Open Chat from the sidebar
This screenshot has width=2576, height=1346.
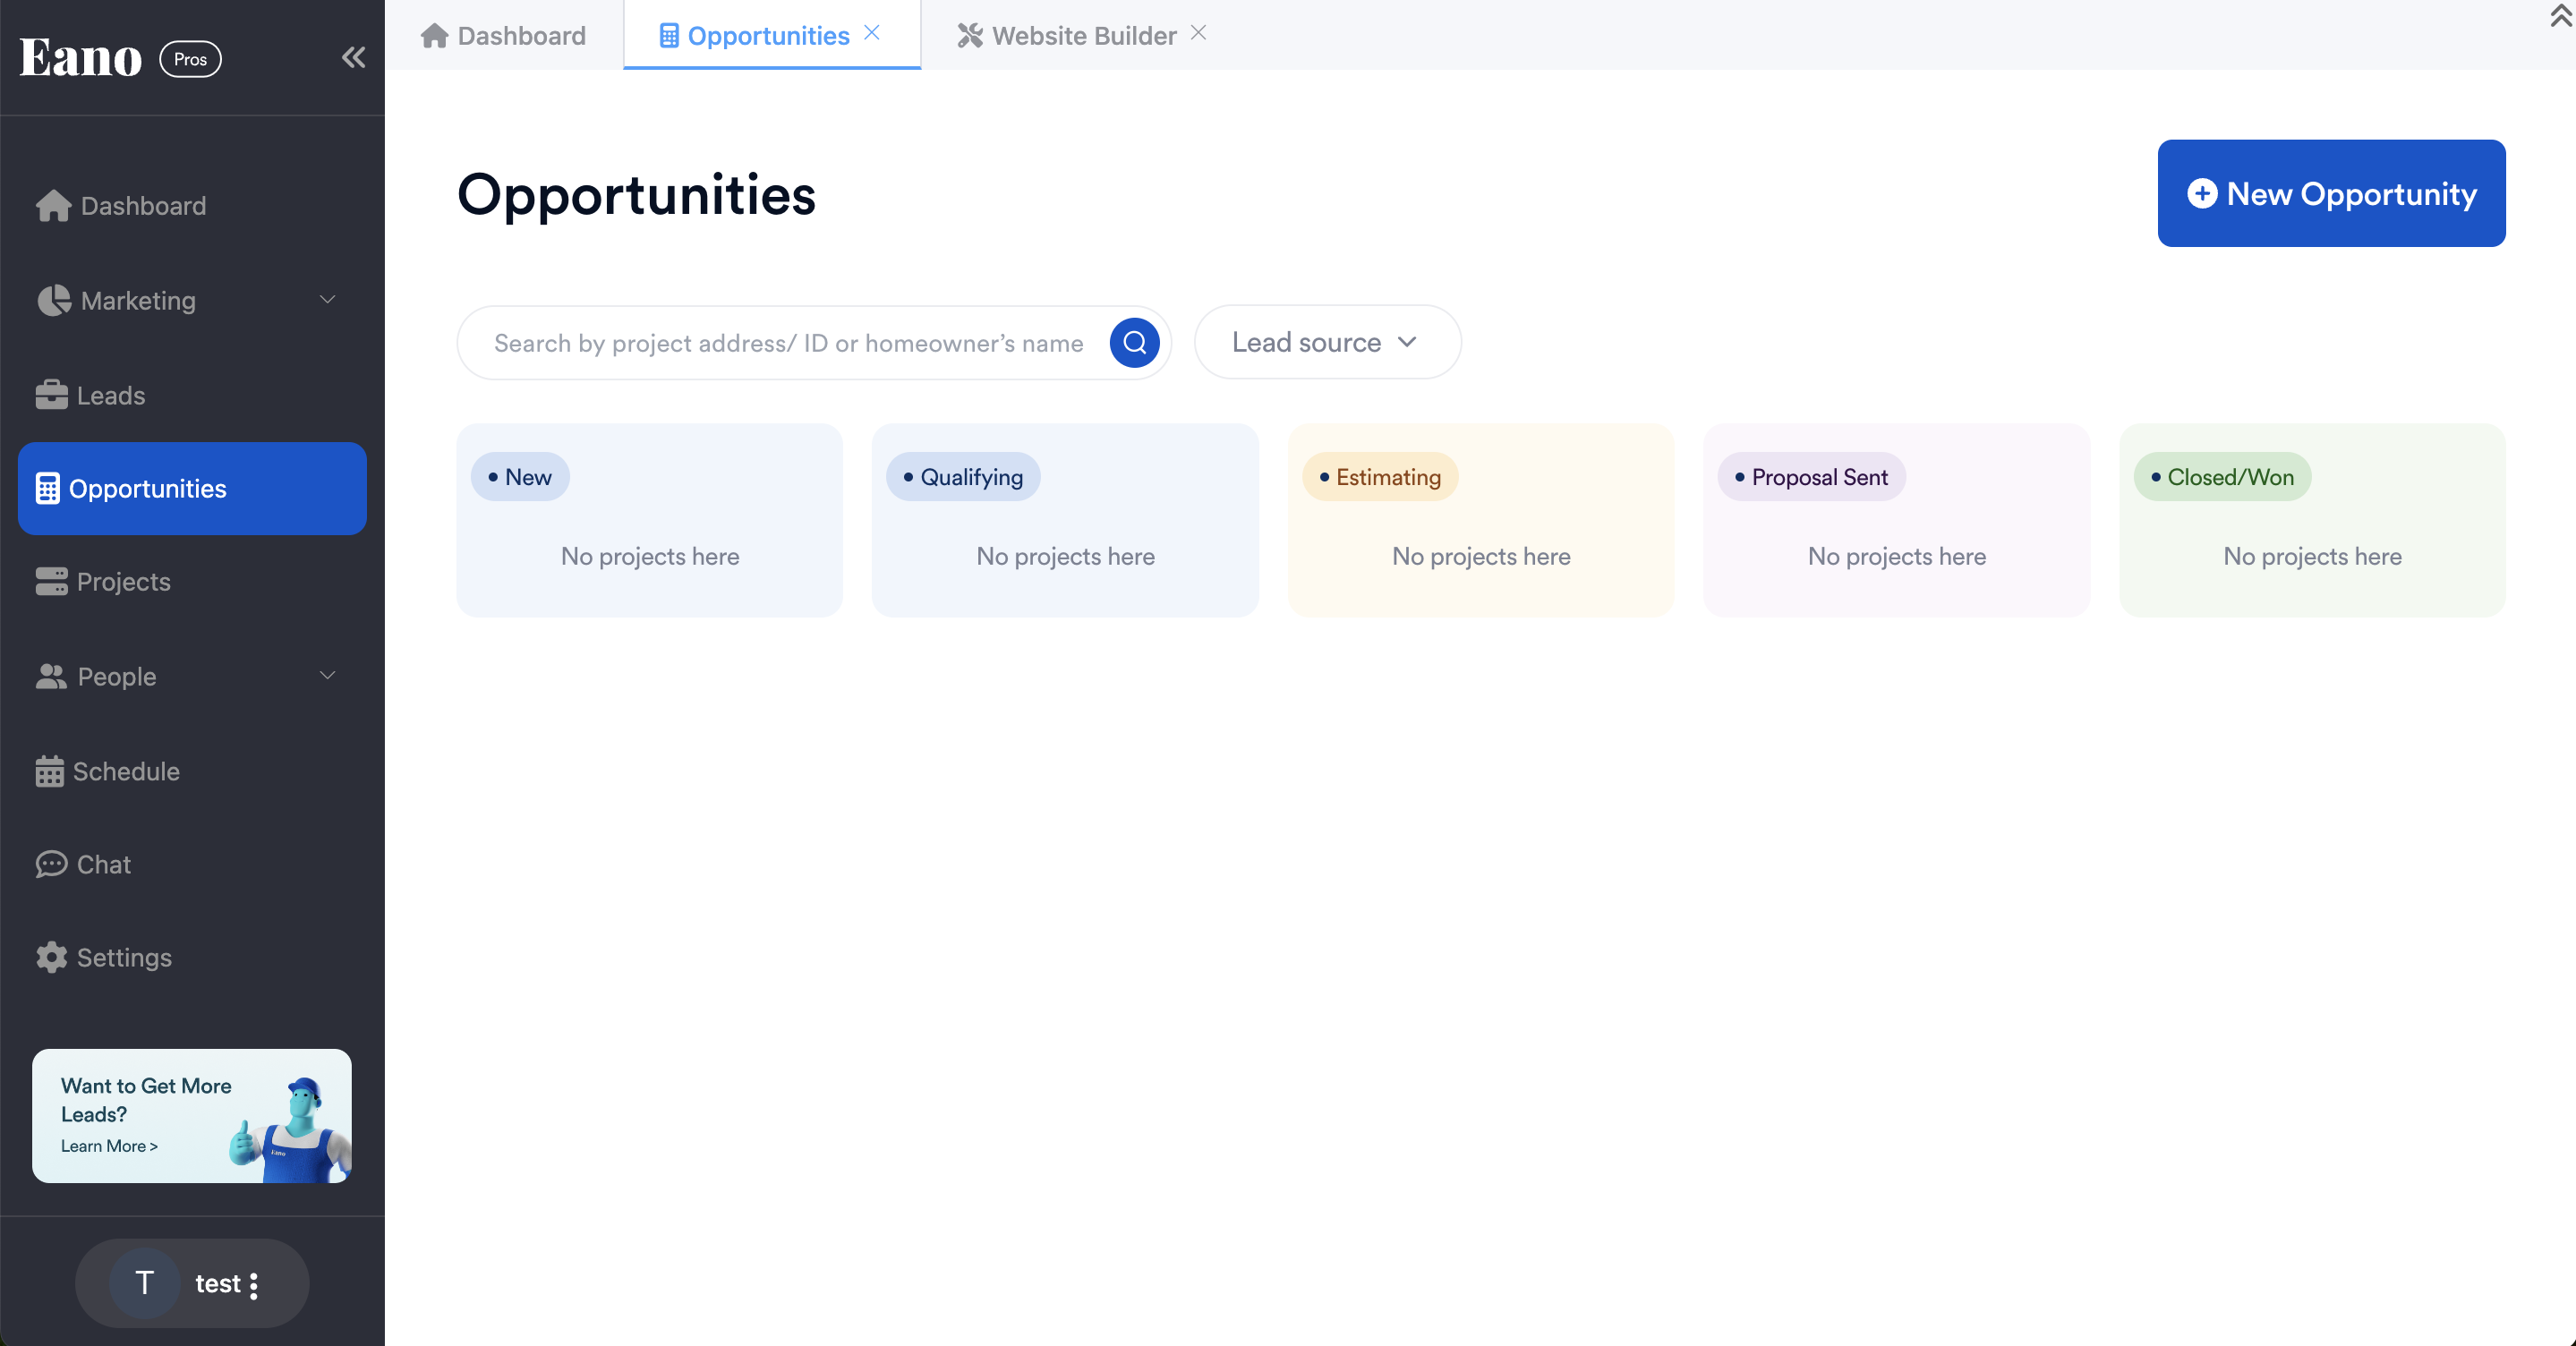point(104,864)
